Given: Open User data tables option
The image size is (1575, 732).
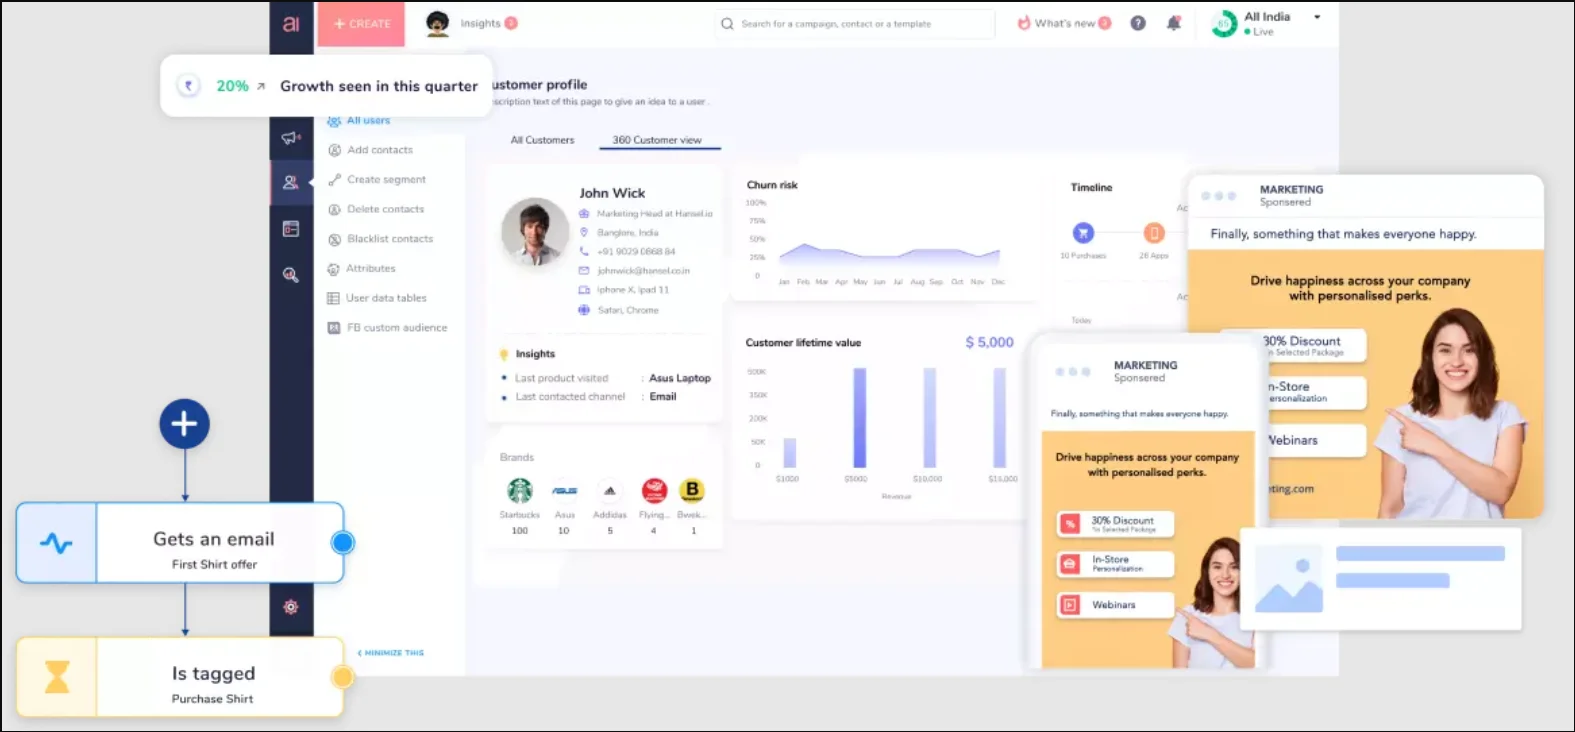Looking at the screenshot, I should 386,298.
